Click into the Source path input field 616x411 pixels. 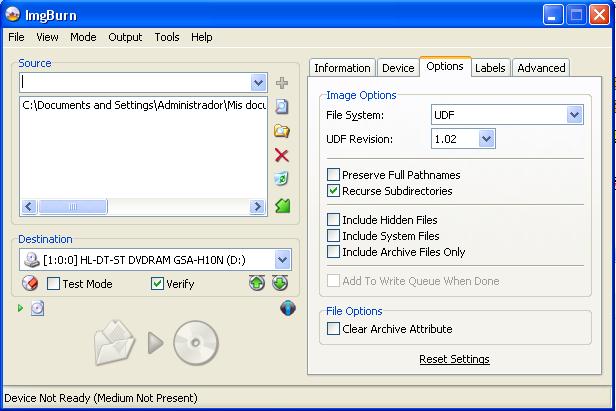136,83
